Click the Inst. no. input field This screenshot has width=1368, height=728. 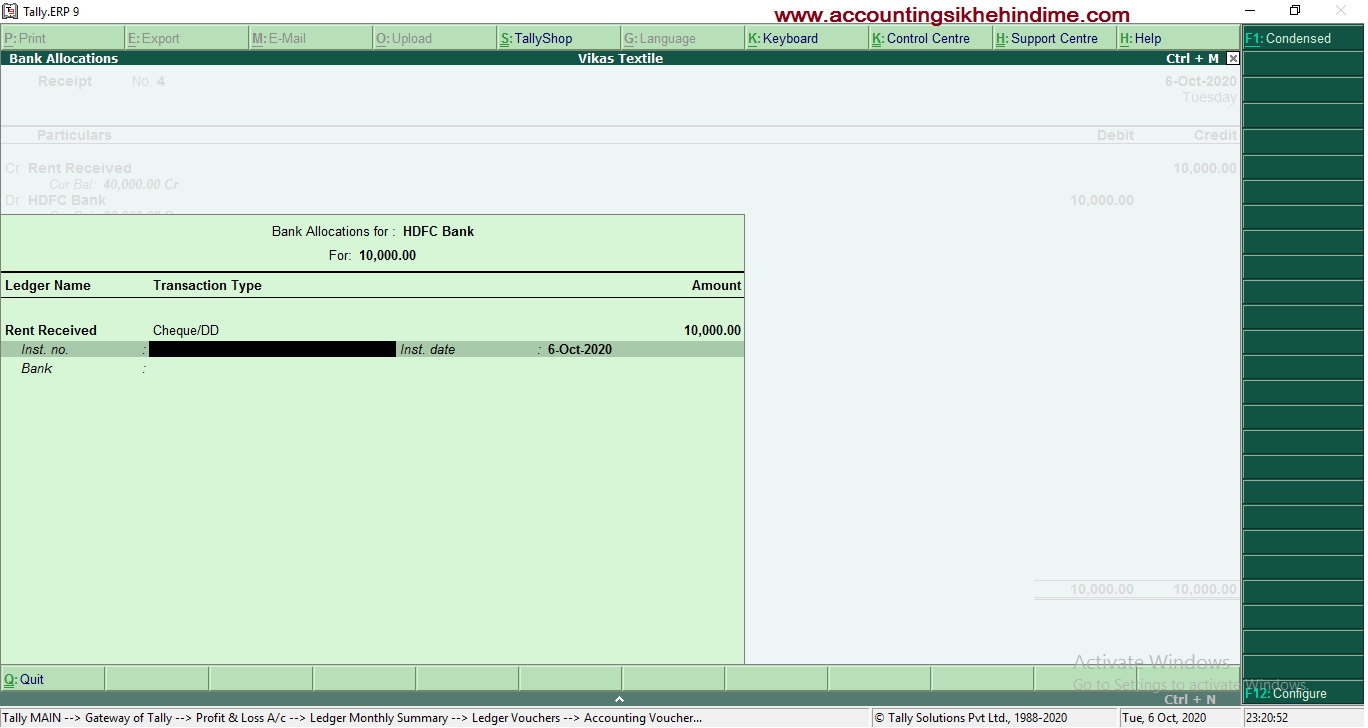272,349
